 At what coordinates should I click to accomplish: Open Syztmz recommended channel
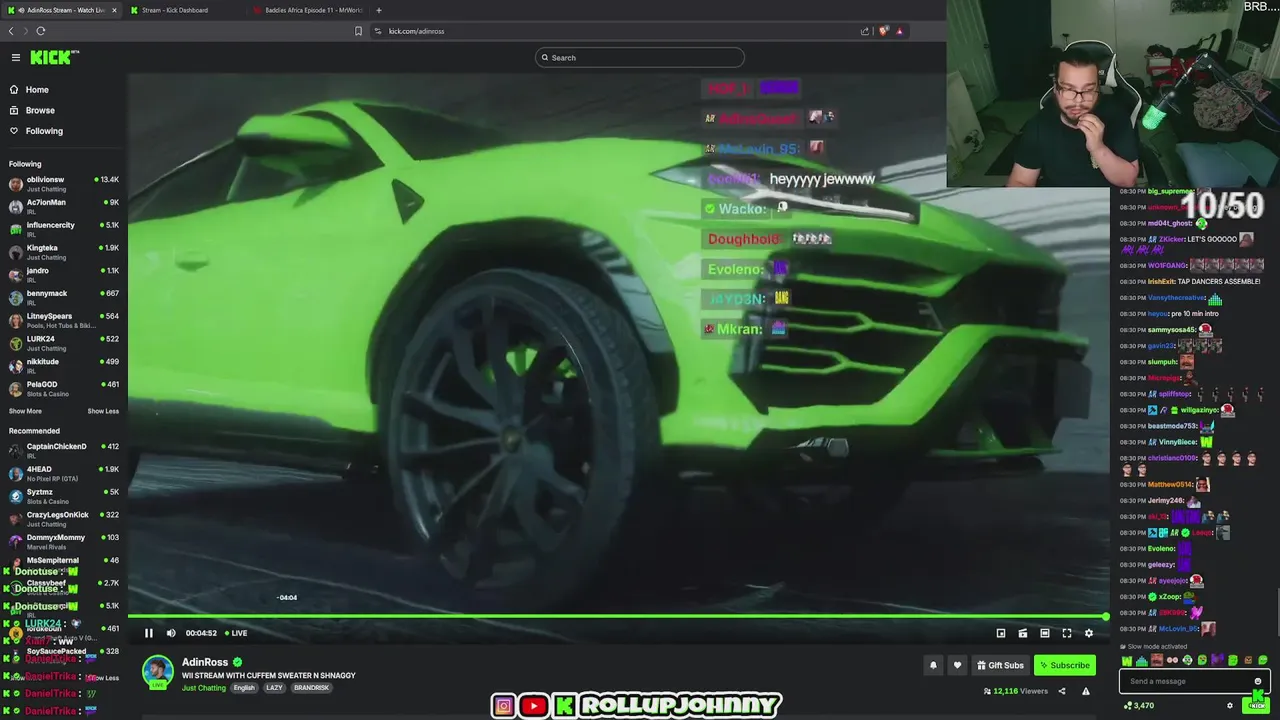64,496
